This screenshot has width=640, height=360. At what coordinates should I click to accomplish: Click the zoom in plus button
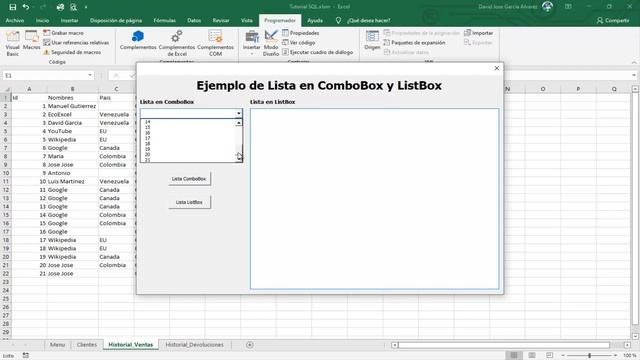(616, 356)
